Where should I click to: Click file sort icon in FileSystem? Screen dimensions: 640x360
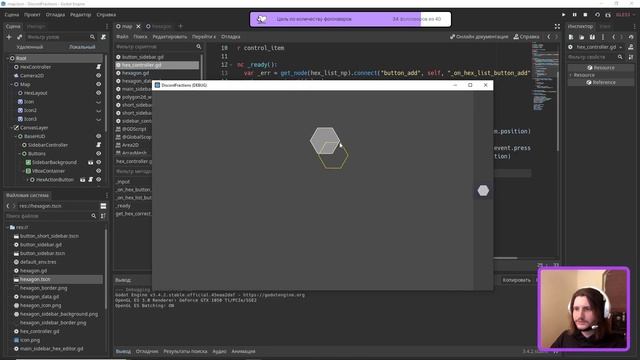click(103, 216)
